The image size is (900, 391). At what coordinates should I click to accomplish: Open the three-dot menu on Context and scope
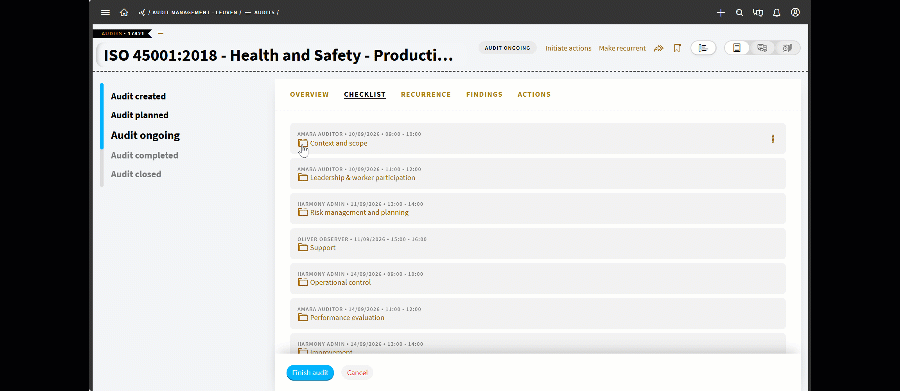[x=773, y=139]
